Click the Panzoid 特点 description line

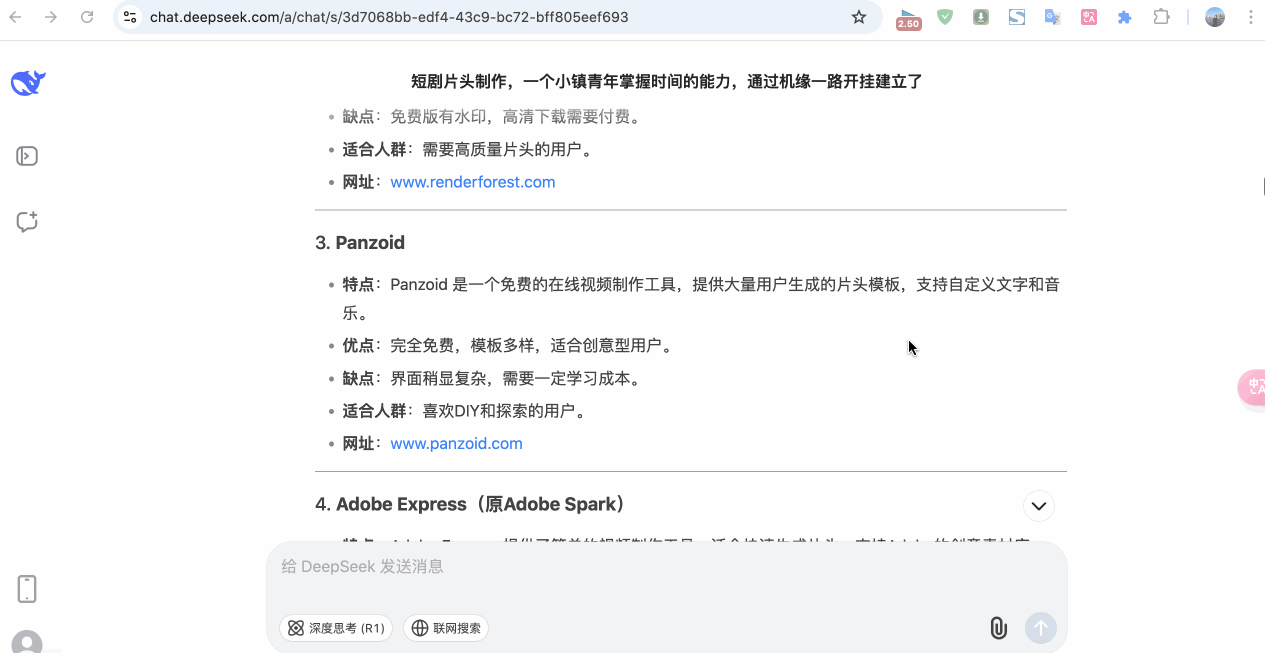701,298
